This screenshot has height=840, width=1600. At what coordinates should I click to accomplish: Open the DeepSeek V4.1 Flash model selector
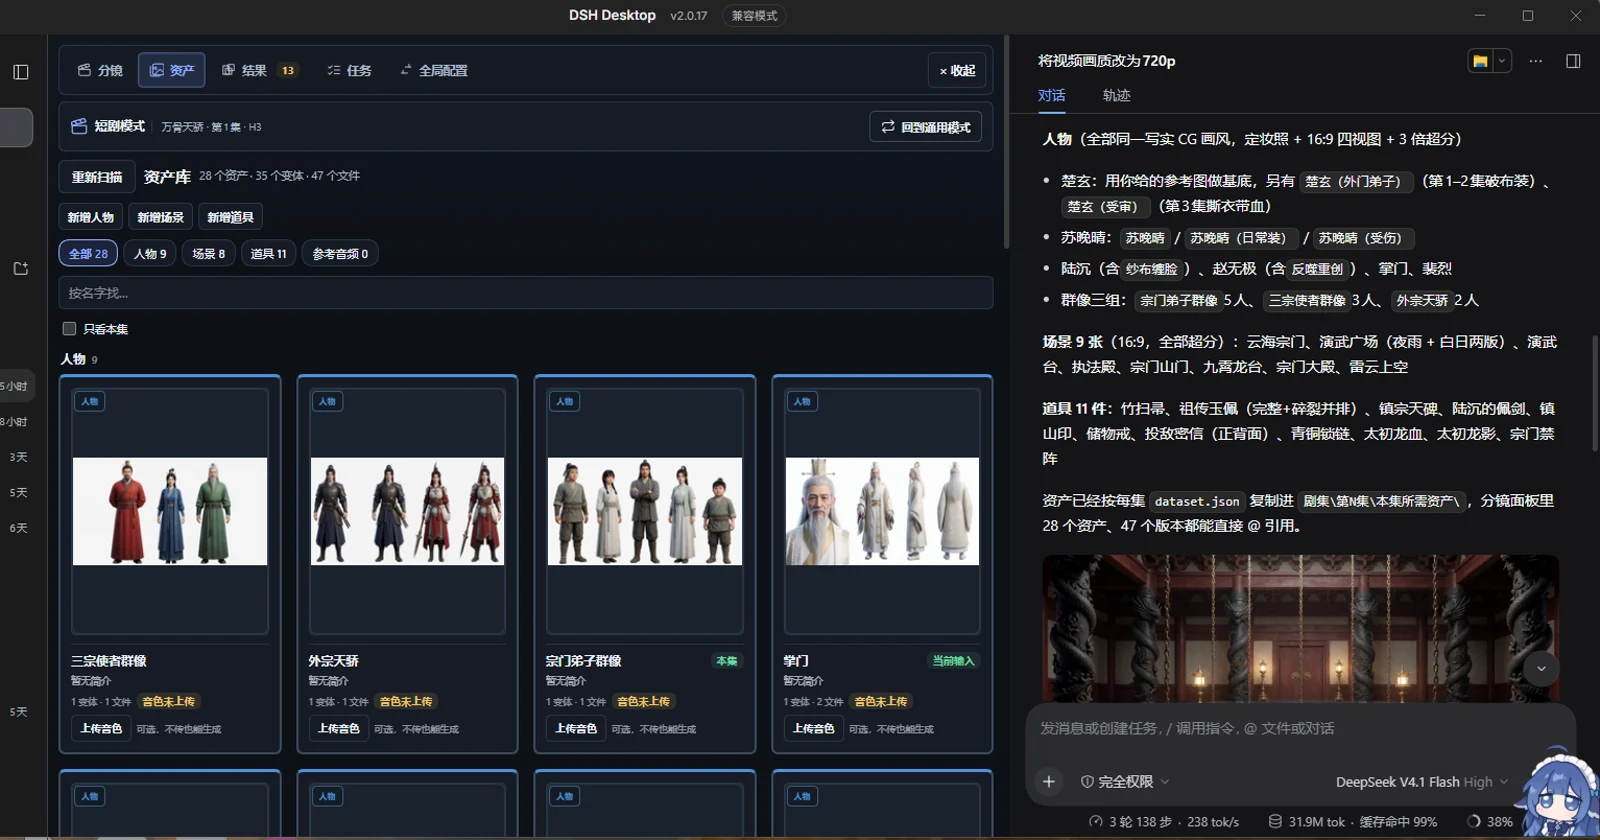pyautogui.click(x=1422, y=782)
